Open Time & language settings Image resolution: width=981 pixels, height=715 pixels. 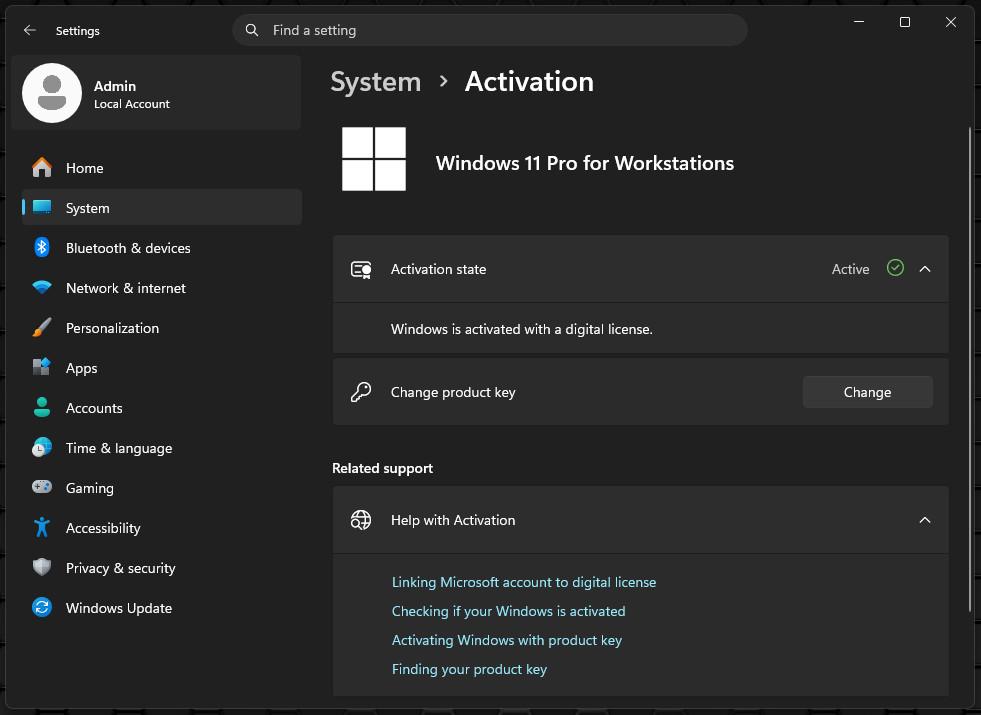pyautogui.click(x=161, y=448)
